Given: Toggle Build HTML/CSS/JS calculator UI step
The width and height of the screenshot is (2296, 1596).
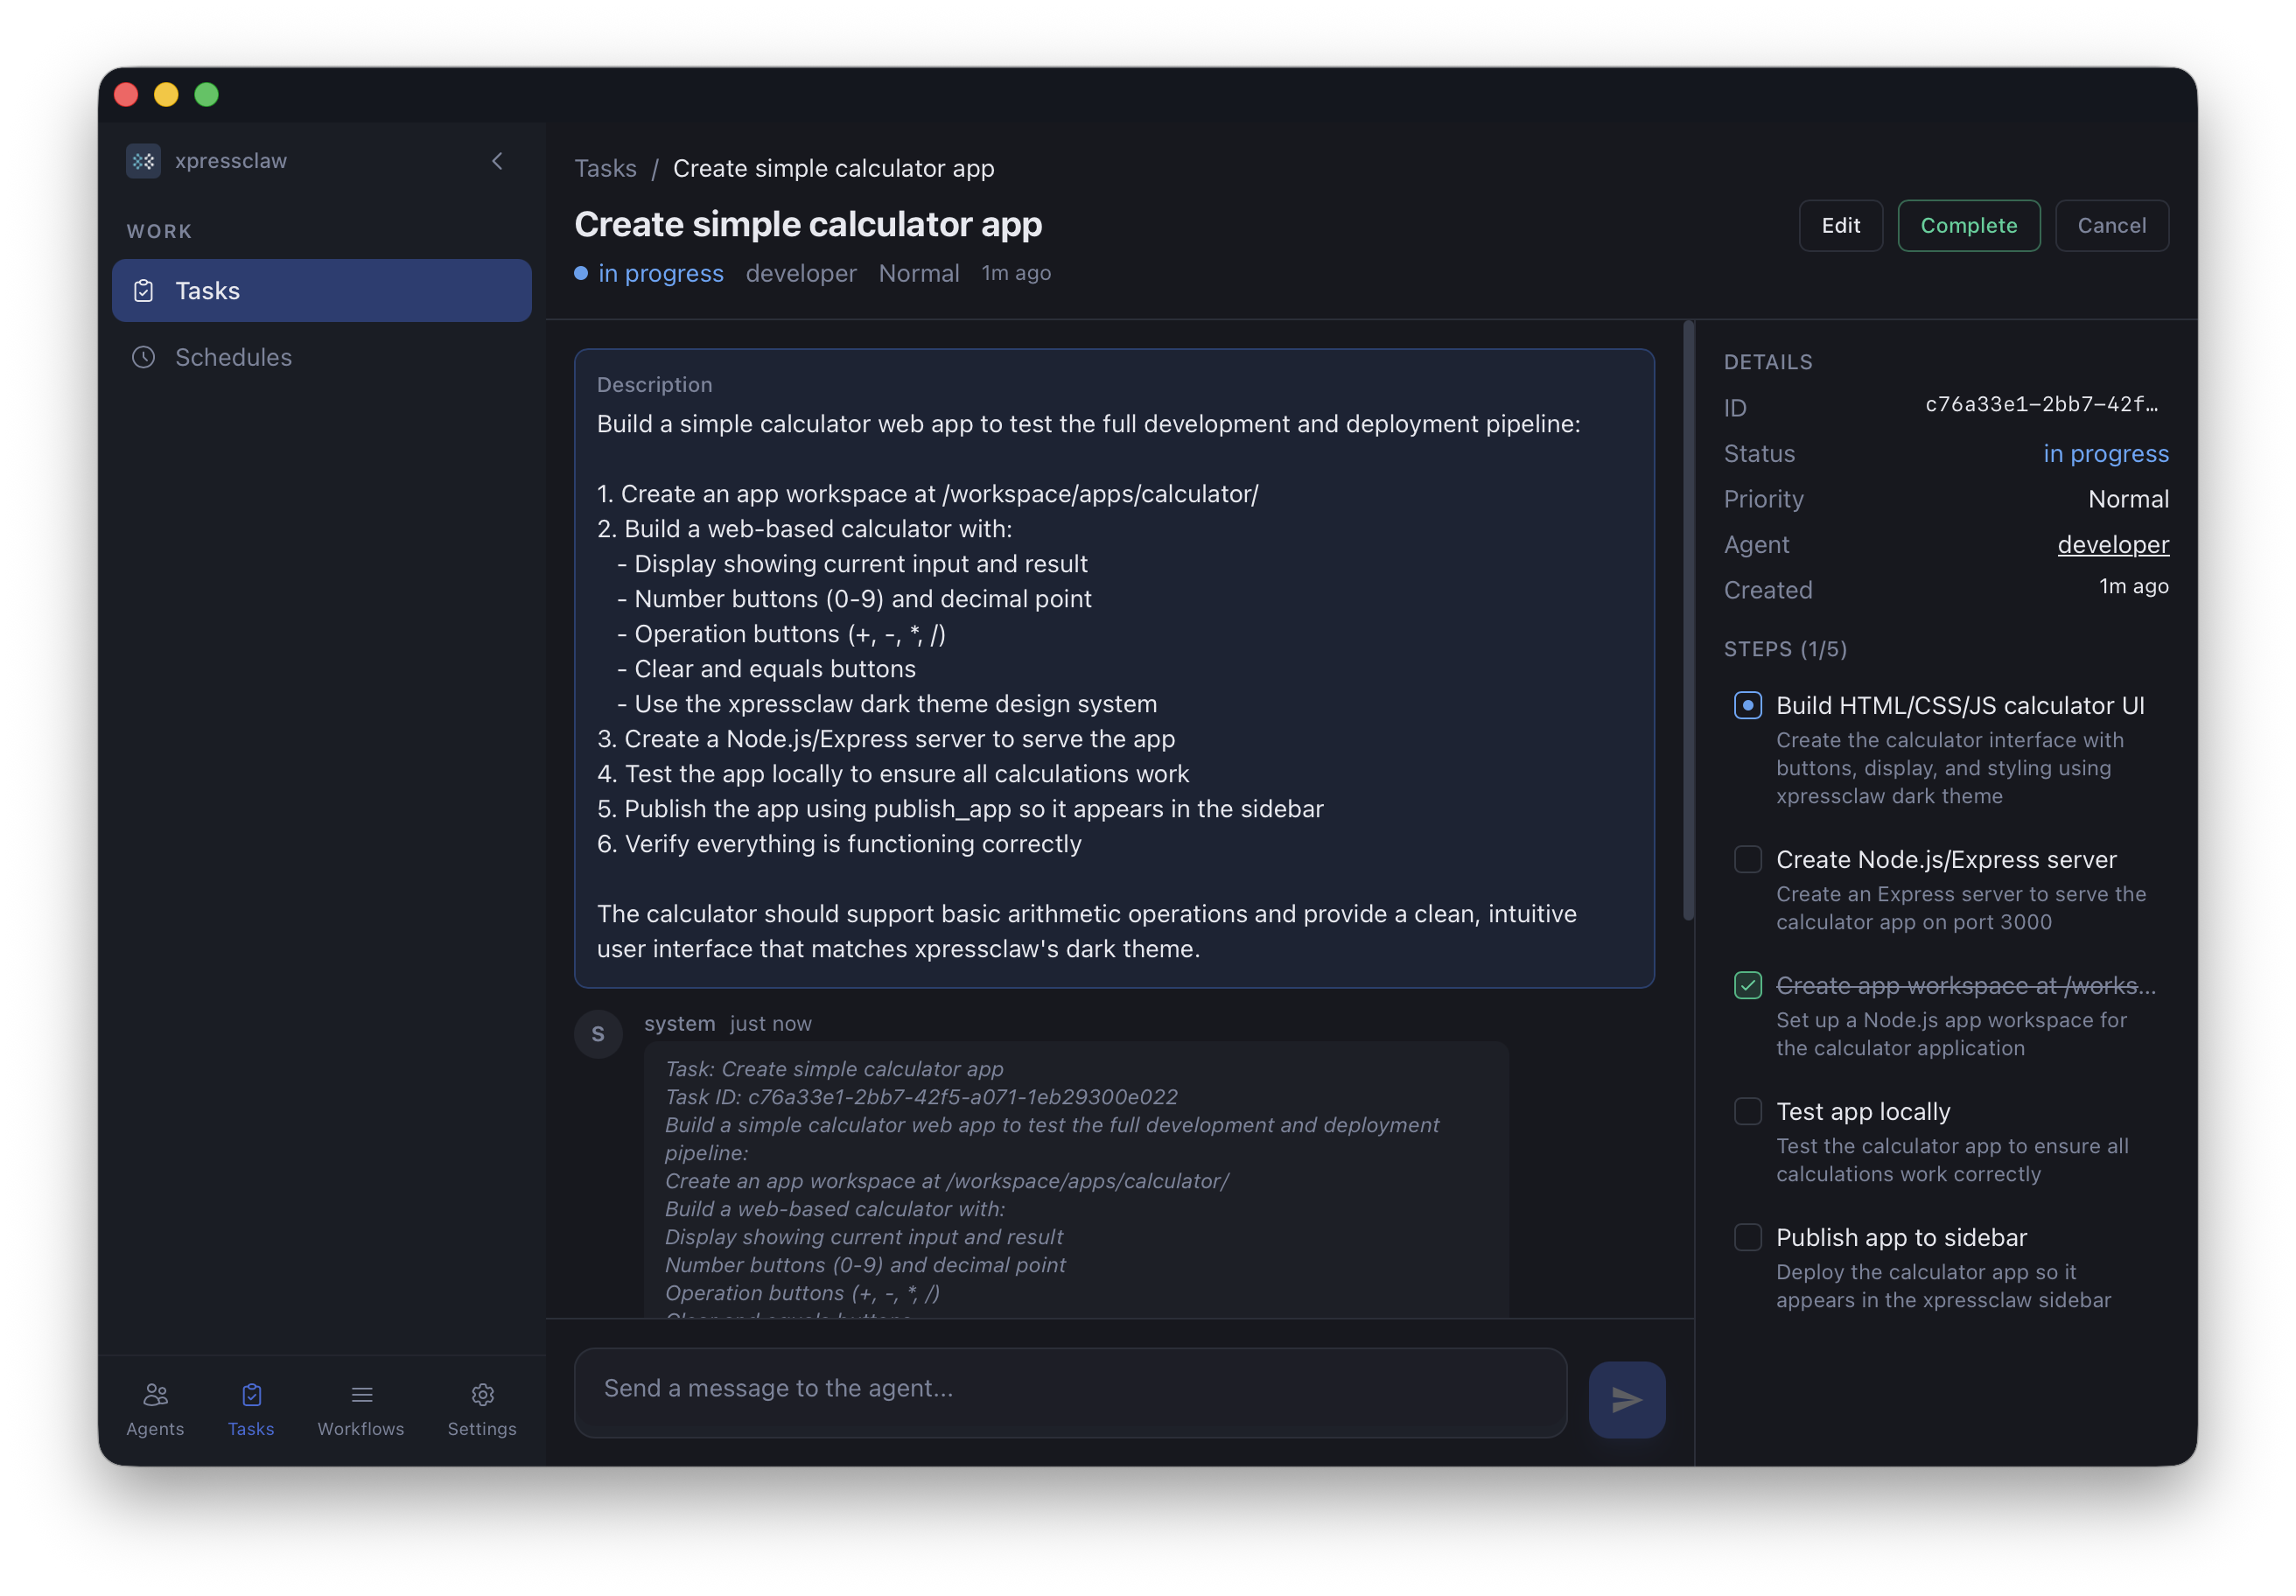Looking at the screenshot, I should (x=1747, y=705).
